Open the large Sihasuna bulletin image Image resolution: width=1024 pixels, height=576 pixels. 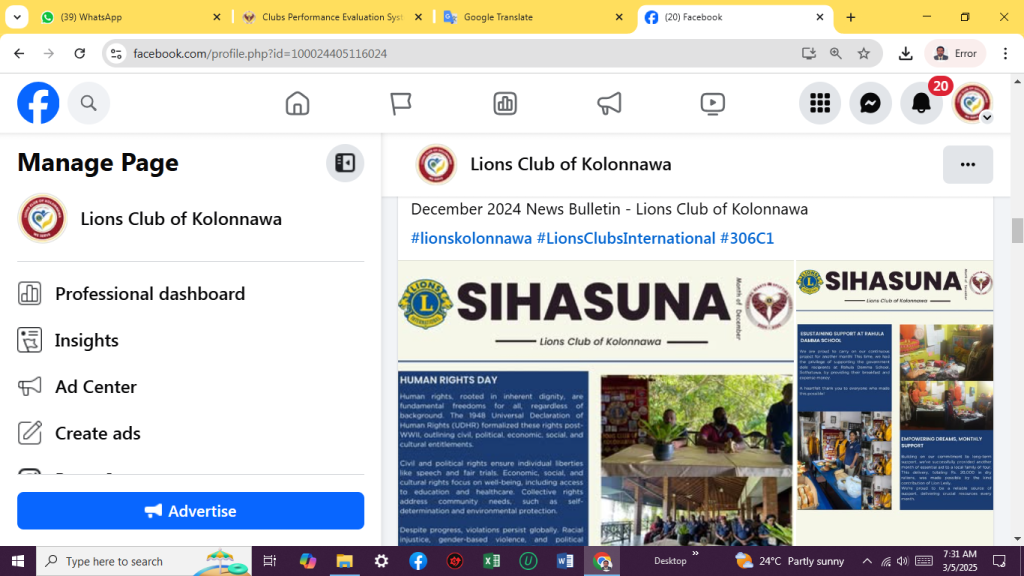click(x=595, y=403)
